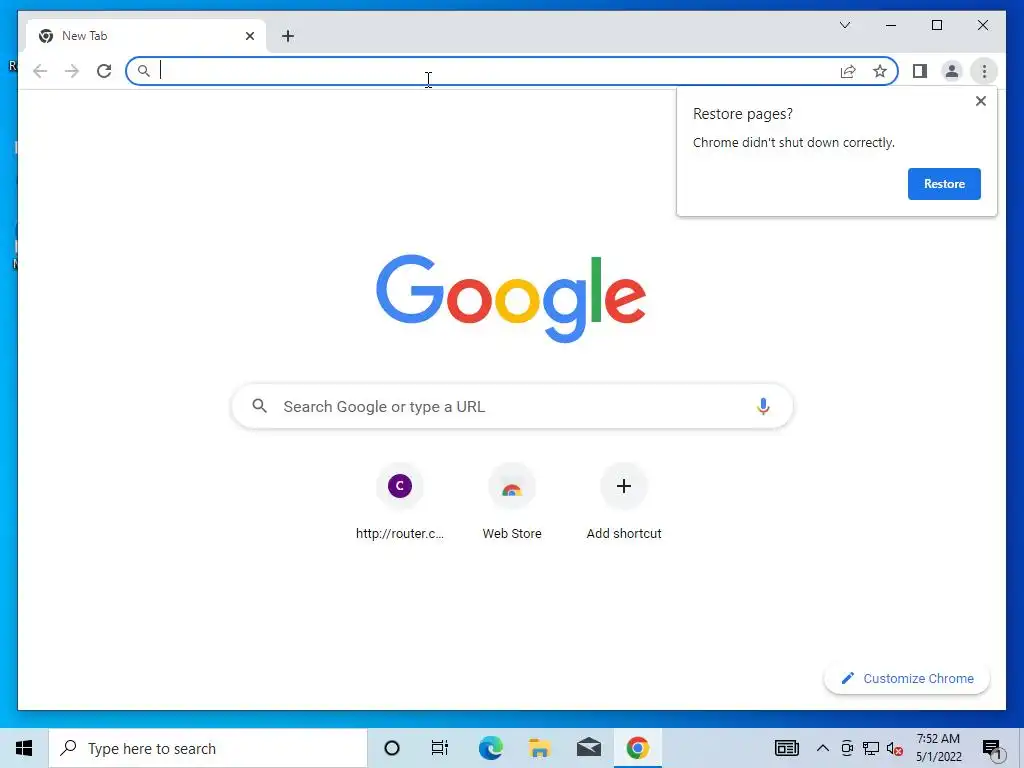Bookmark this tab with the star icon
Image resolution: width=1024 pixels, height=768 pixels.
(x=880, y=71)
